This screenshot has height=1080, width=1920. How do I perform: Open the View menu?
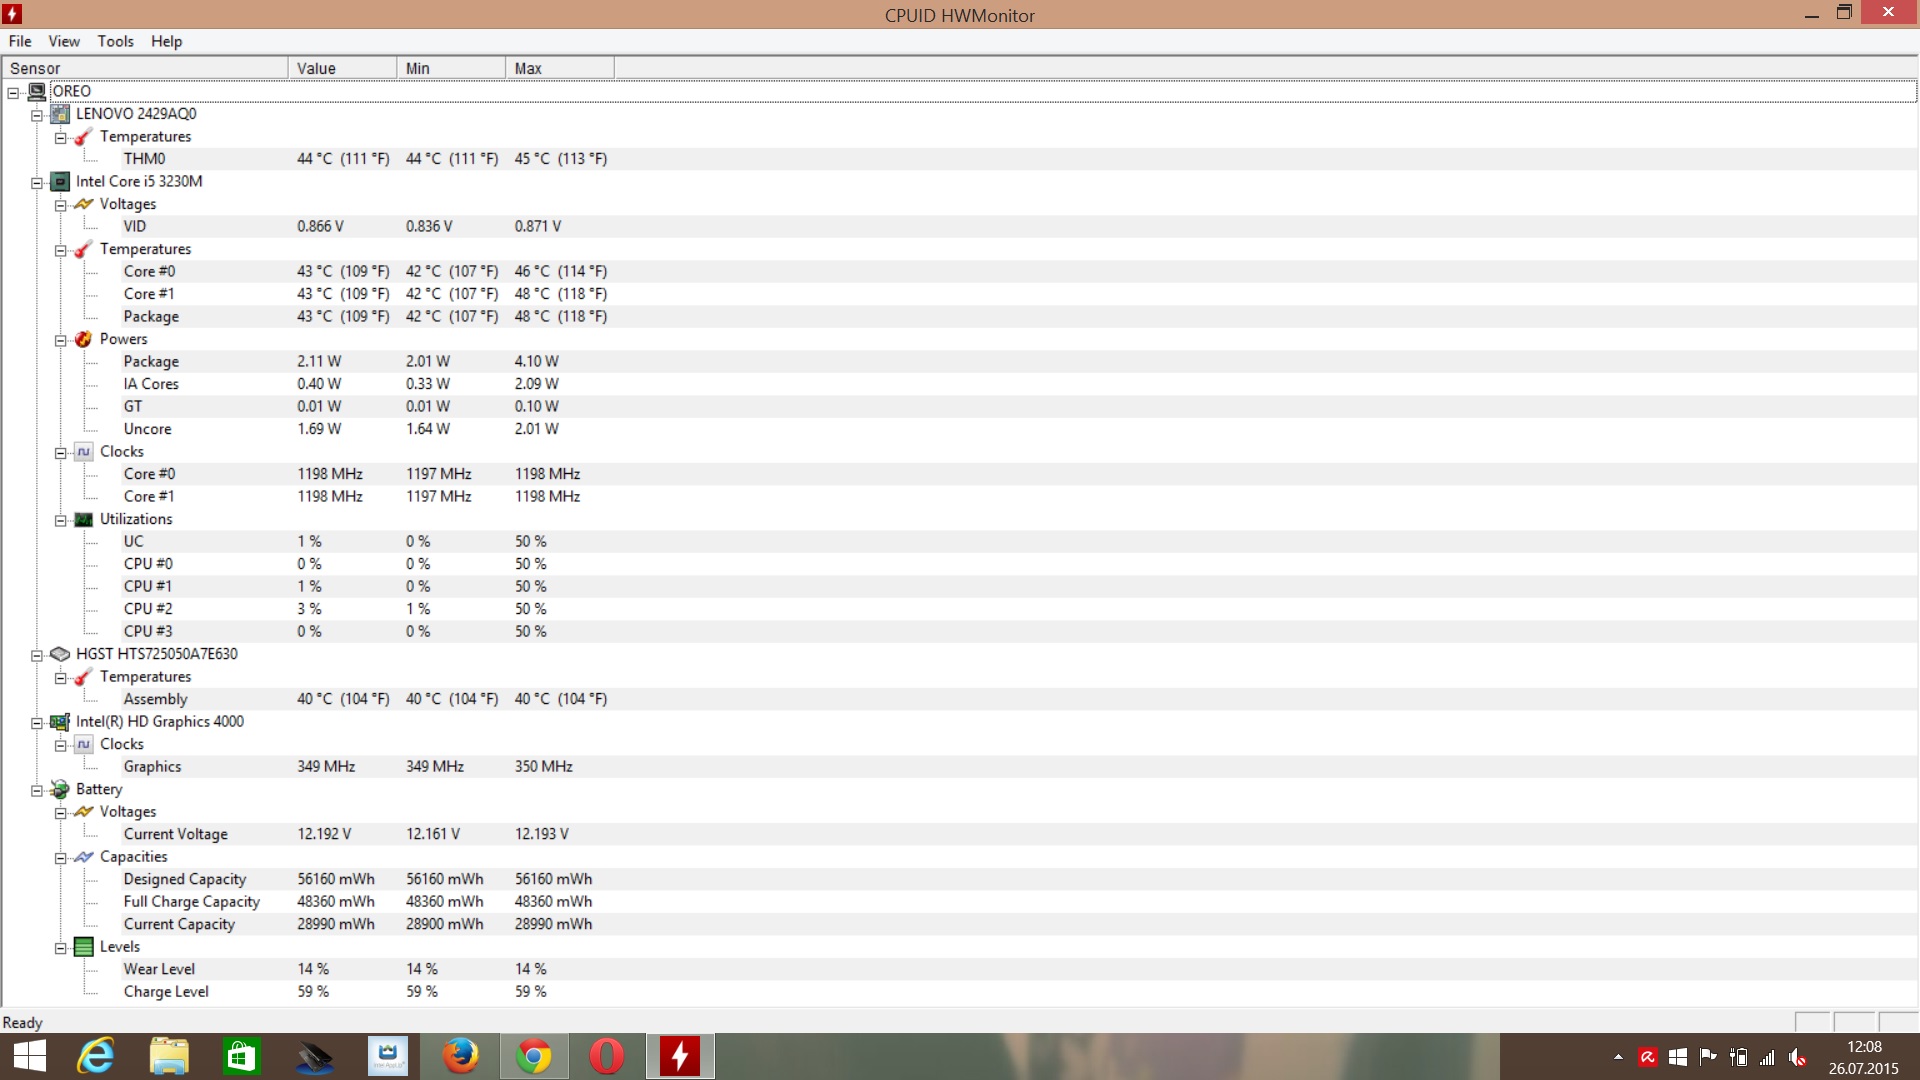[64, 41]
